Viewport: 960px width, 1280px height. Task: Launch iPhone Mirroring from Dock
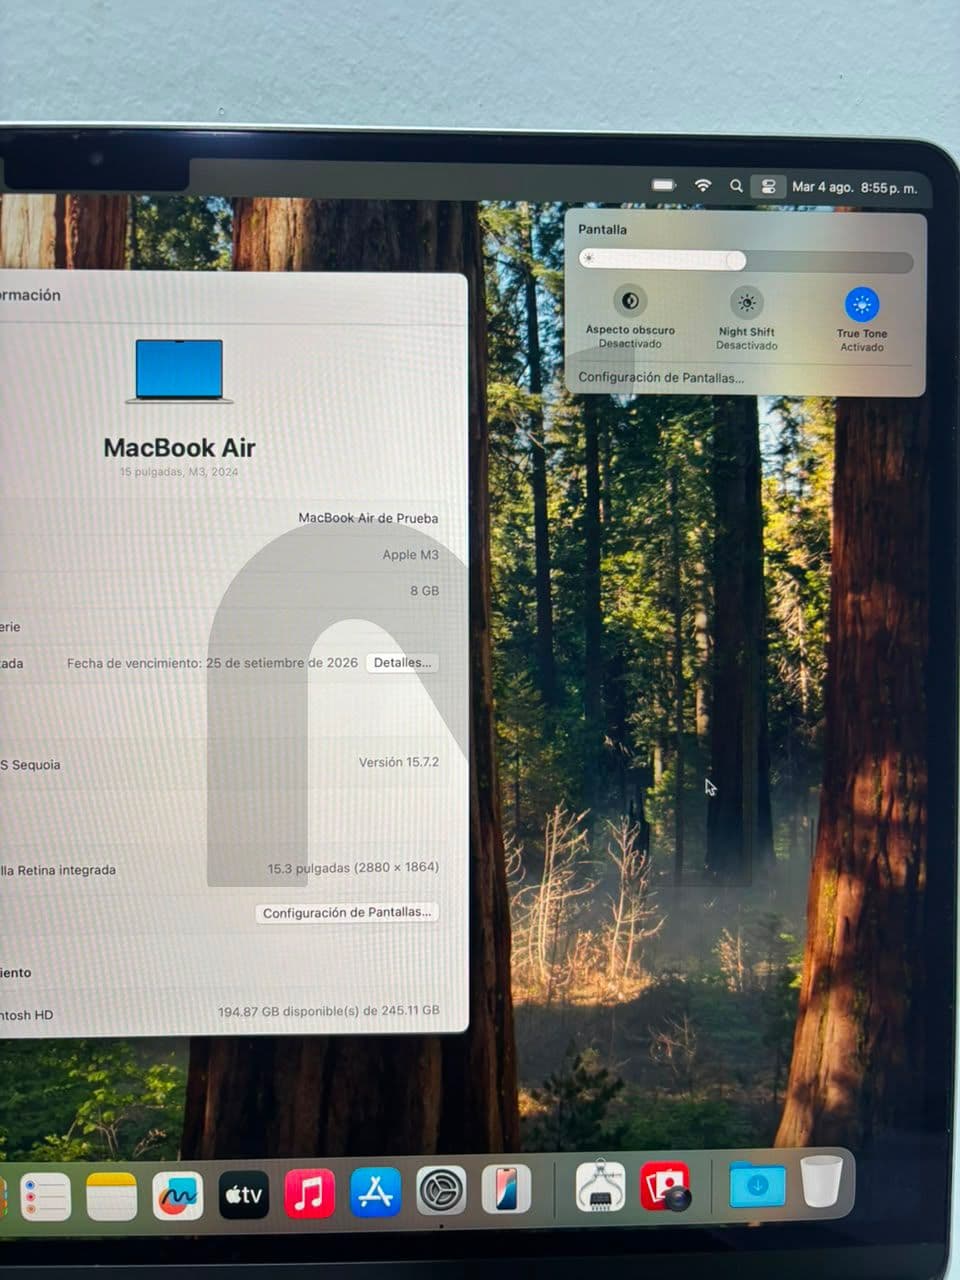[x=506, y=1190]
